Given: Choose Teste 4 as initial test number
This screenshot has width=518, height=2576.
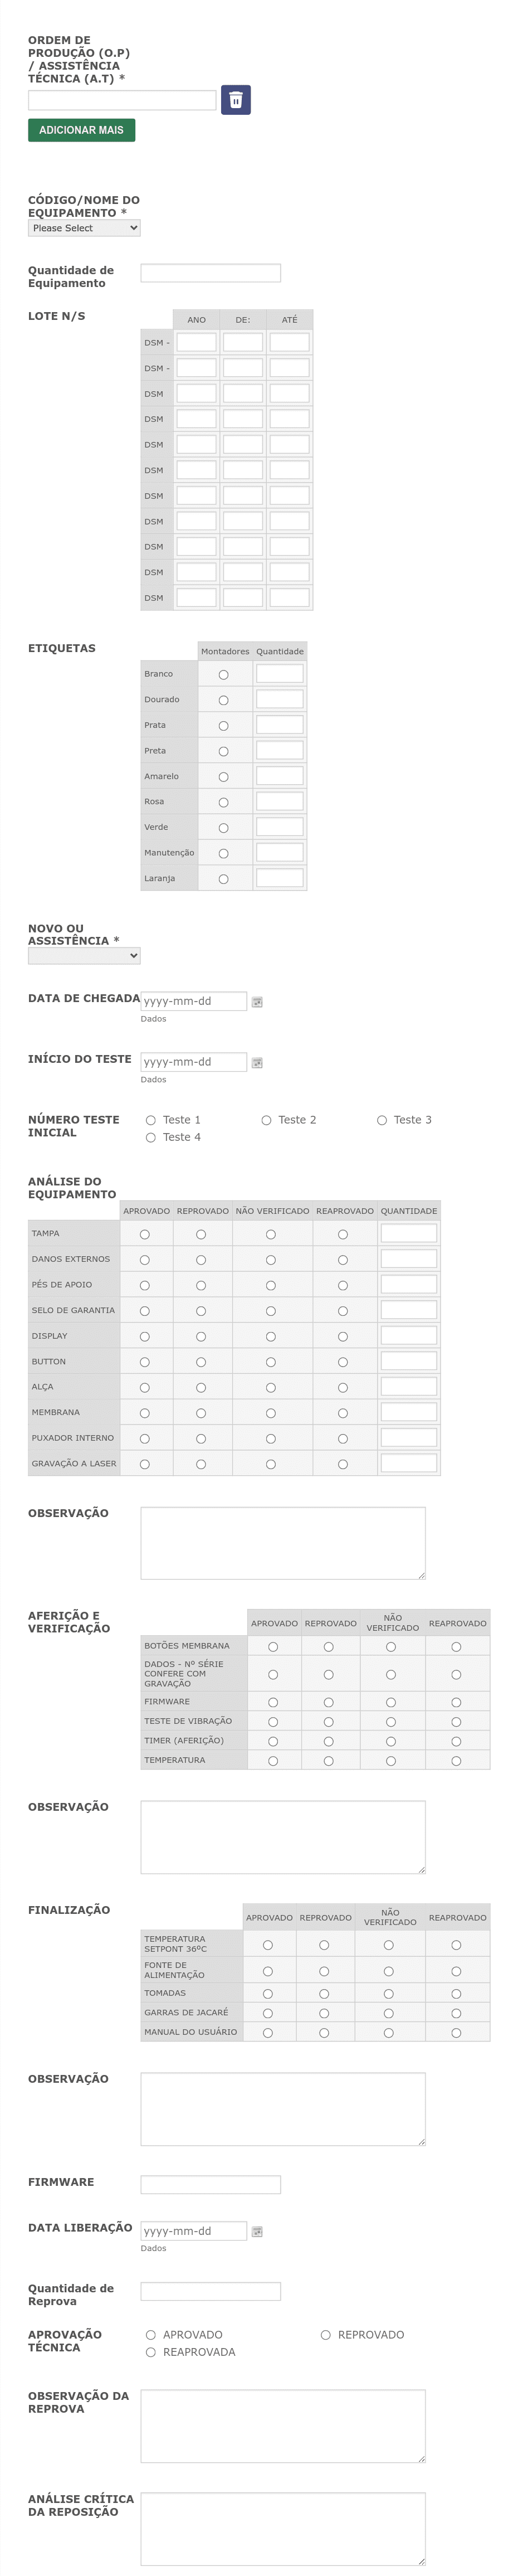Looking at the screenshot, I should click(151, 1138).
